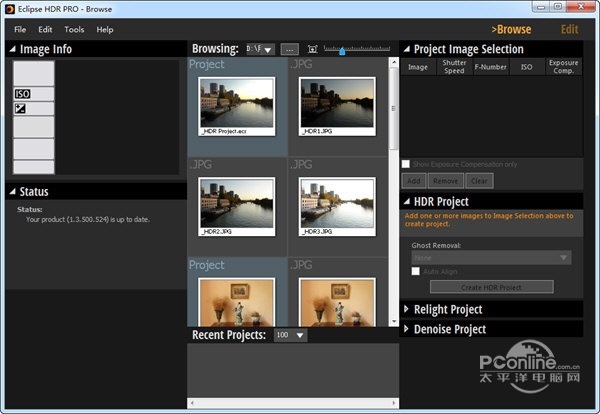The height and width of the screenshot is (414, 600).
Task: Click the exposure compensation icon in Image Info
Action: [20, 108]
